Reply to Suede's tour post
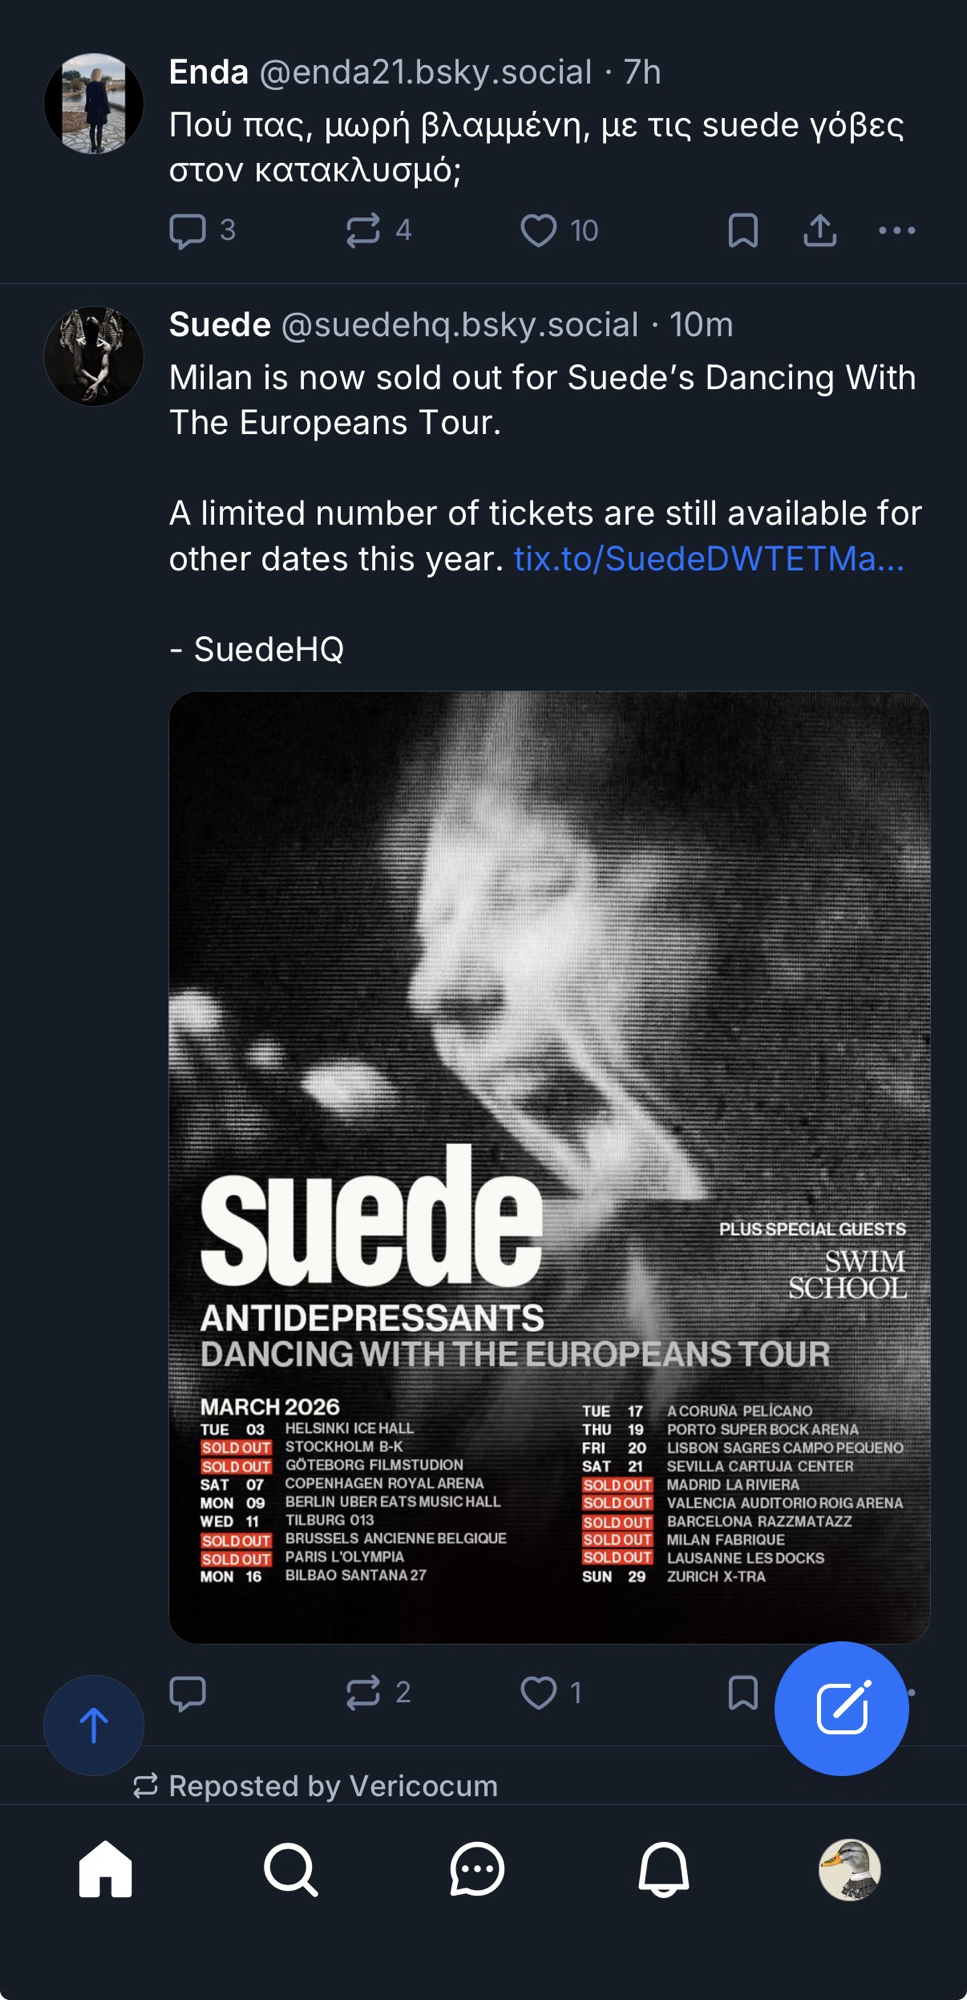This screenshot has width=967, height=2000. pyautogui.click(x=188, y=1693)
